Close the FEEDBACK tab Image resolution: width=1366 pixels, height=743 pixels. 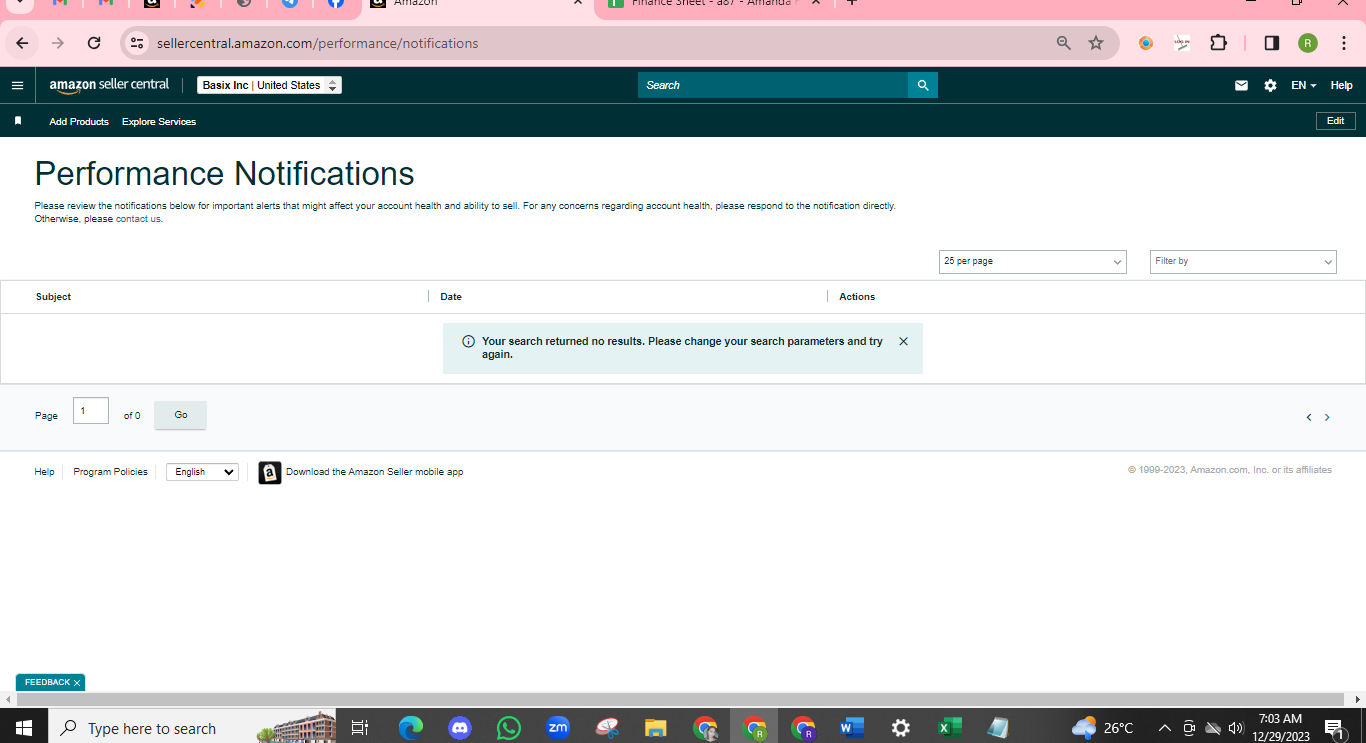(x=77, y=683)
